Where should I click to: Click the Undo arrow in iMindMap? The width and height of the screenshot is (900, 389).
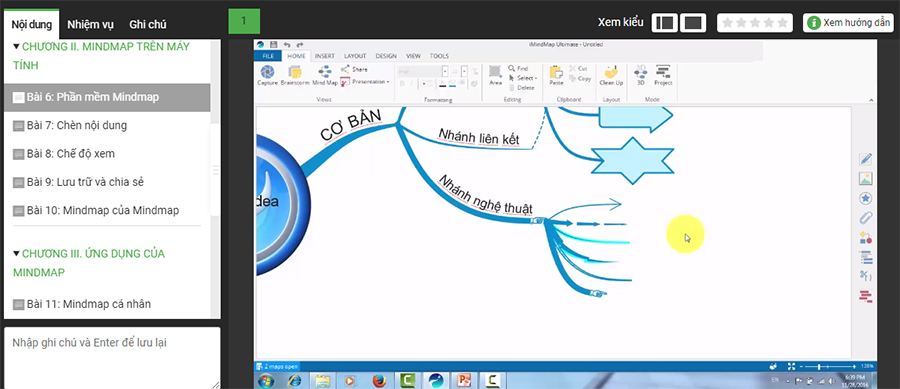287,44
